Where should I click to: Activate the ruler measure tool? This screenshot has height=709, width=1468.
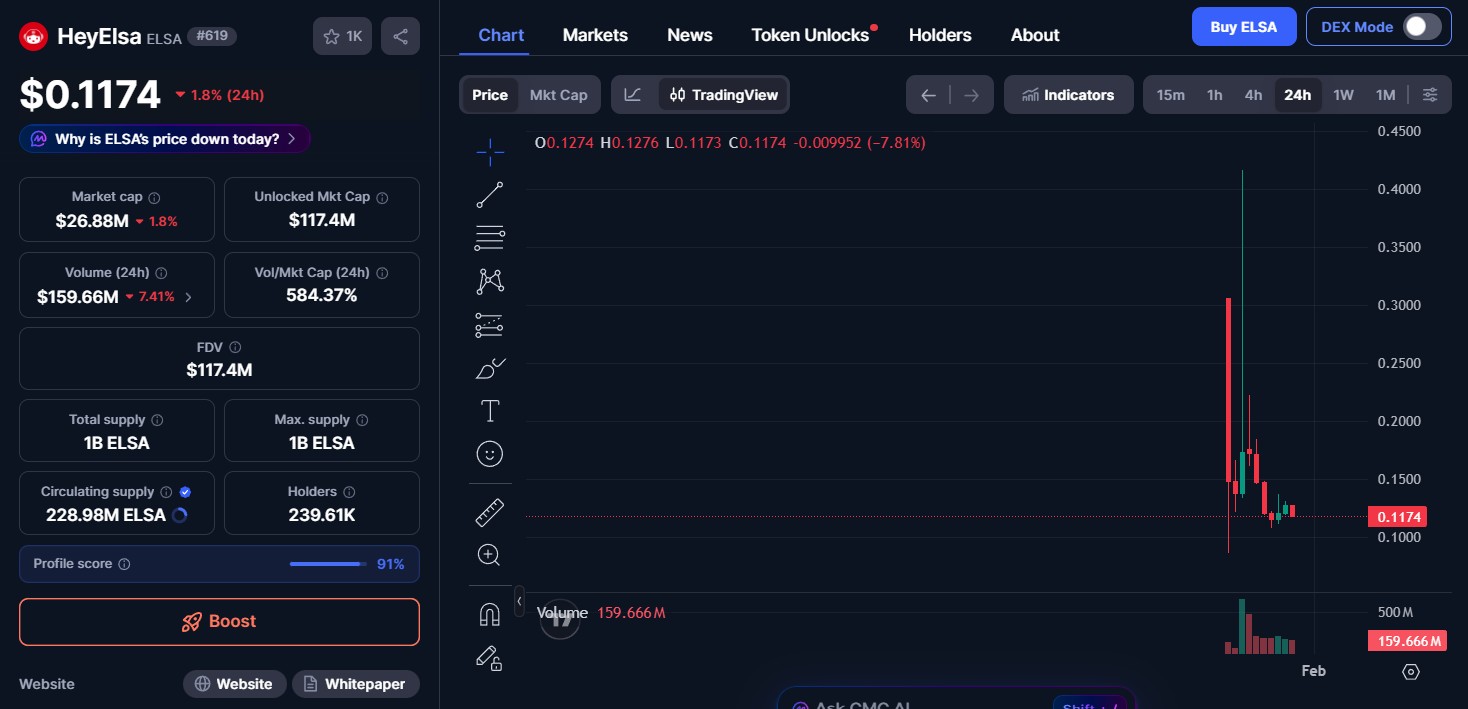click(x=489, y=511)
